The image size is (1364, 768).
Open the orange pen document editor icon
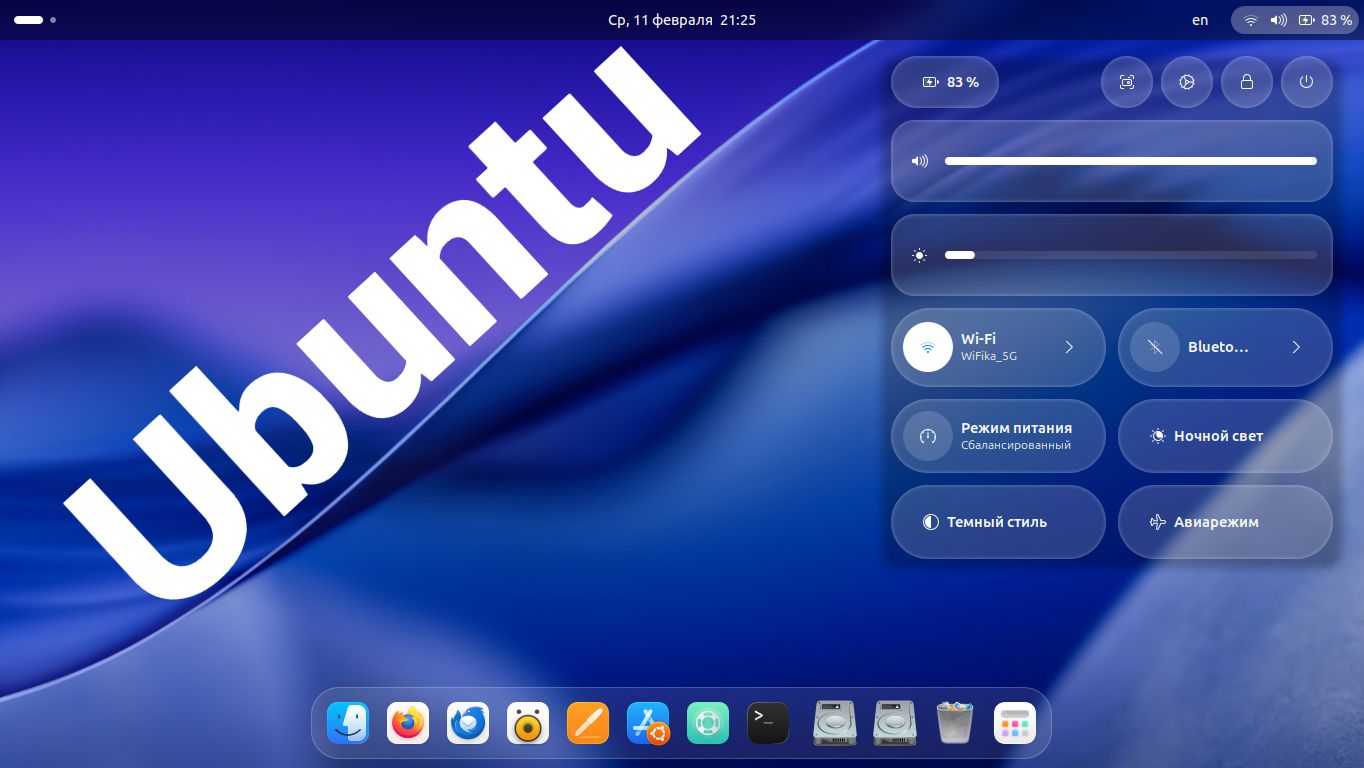tap(588, 723)
